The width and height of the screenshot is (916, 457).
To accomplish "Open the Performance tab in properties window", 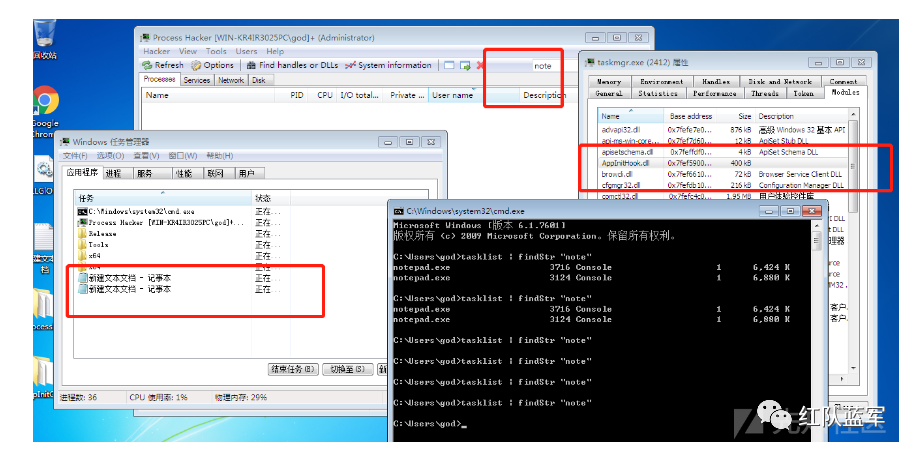I will click(714, 94).
